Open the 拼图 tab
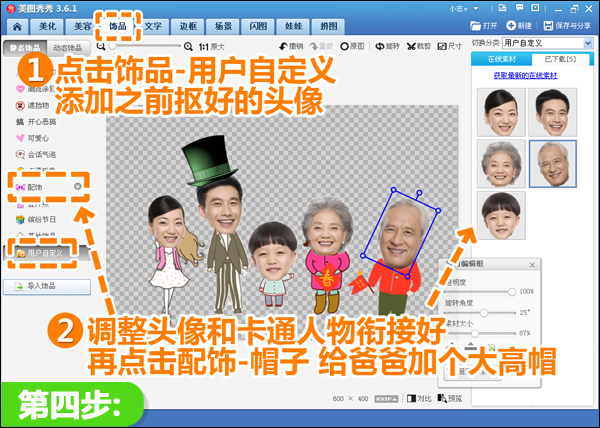 tap(329, 26)
